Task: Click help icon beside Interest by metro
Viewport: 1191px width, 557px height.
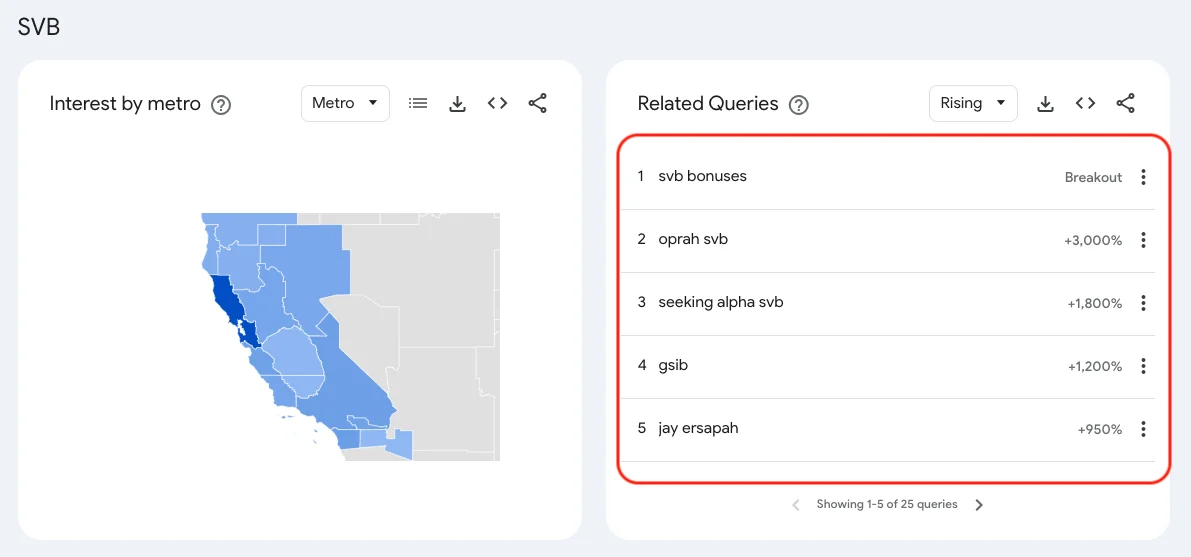Action: click(221, 104)
